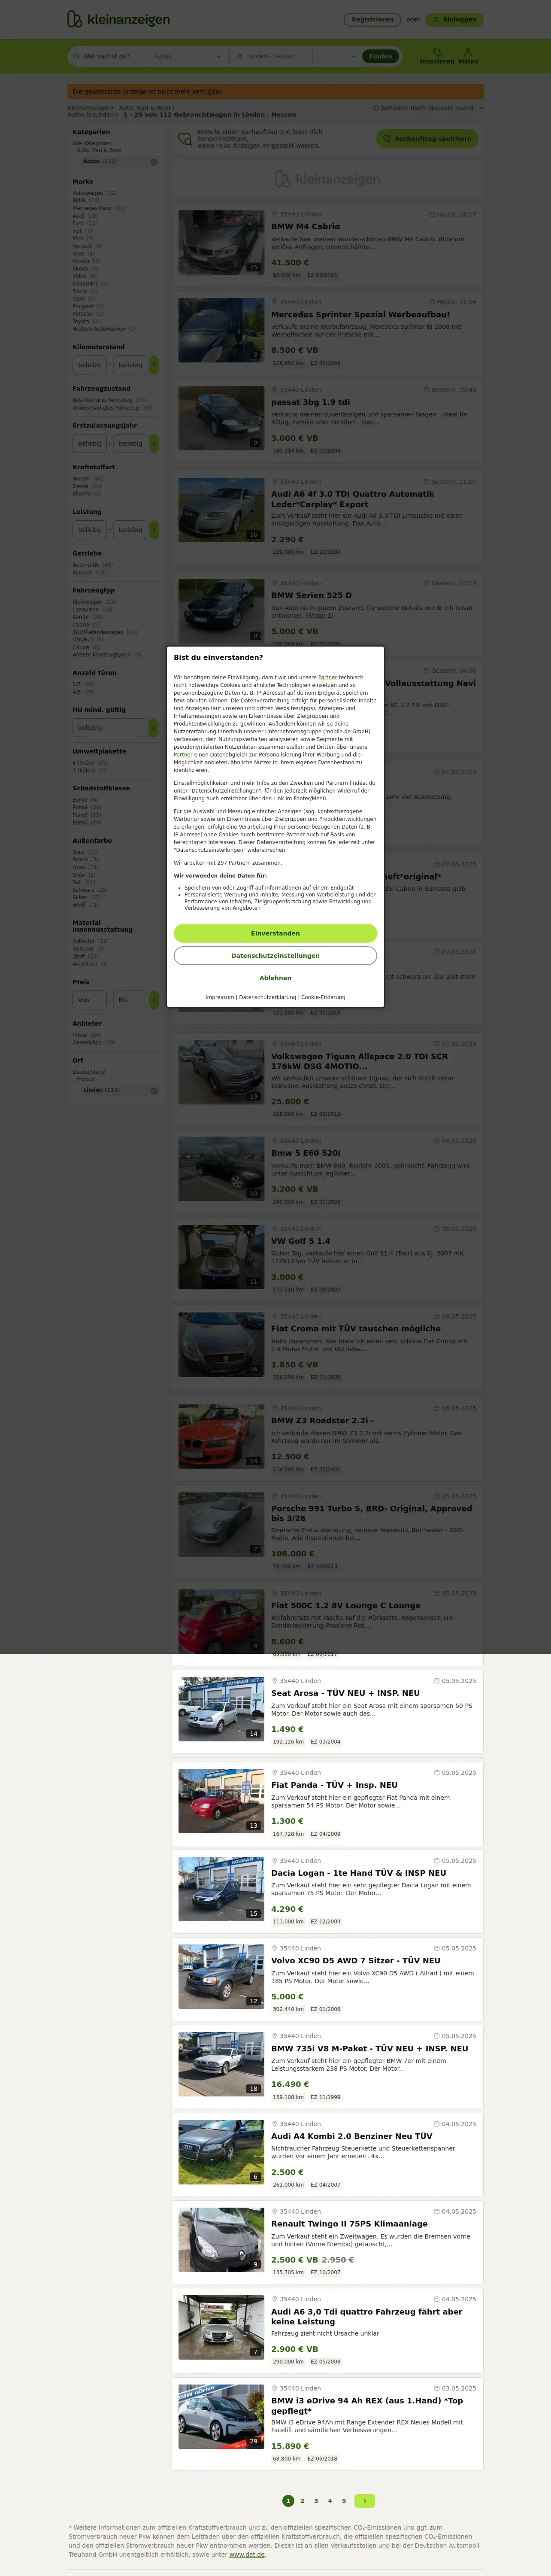The height and width of the screenshot is (2576, 551).
Task: Apply the Kilometerstand range with green arrow
Action: click(154, 365)
